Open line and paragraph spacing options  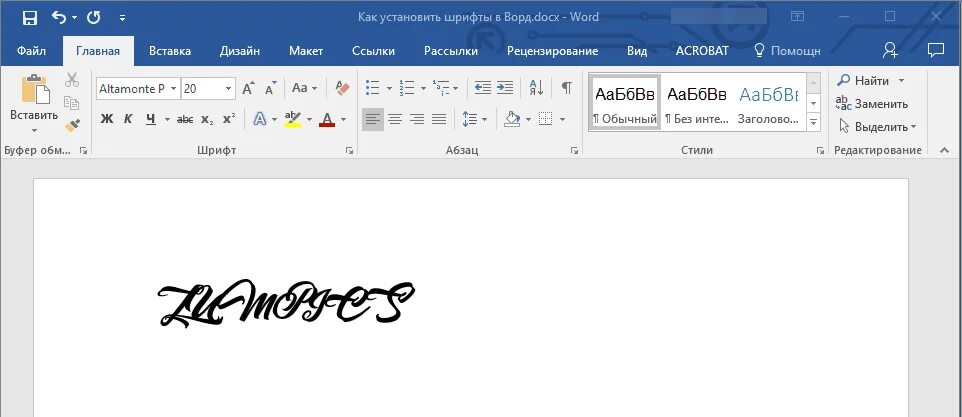click(x=469, y=119)
